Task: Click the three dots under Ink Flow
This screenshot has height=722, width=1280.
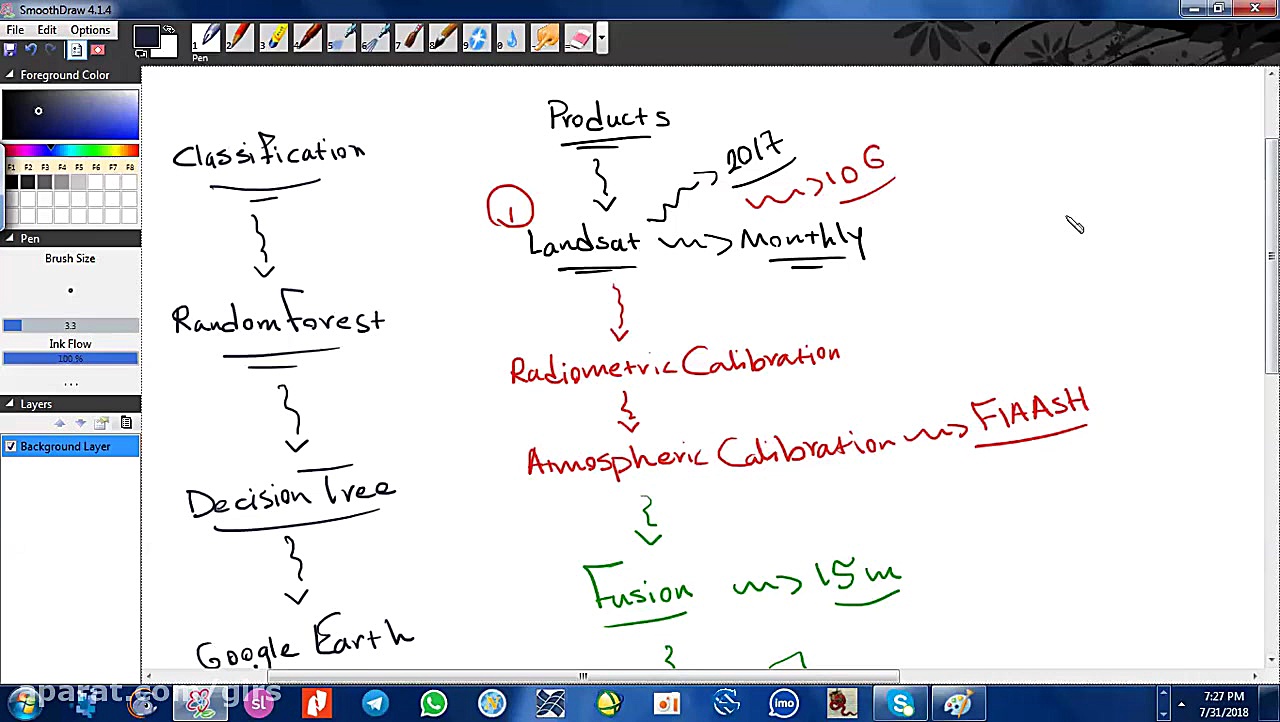Action: pyautogui.click(x=70, y=384)
